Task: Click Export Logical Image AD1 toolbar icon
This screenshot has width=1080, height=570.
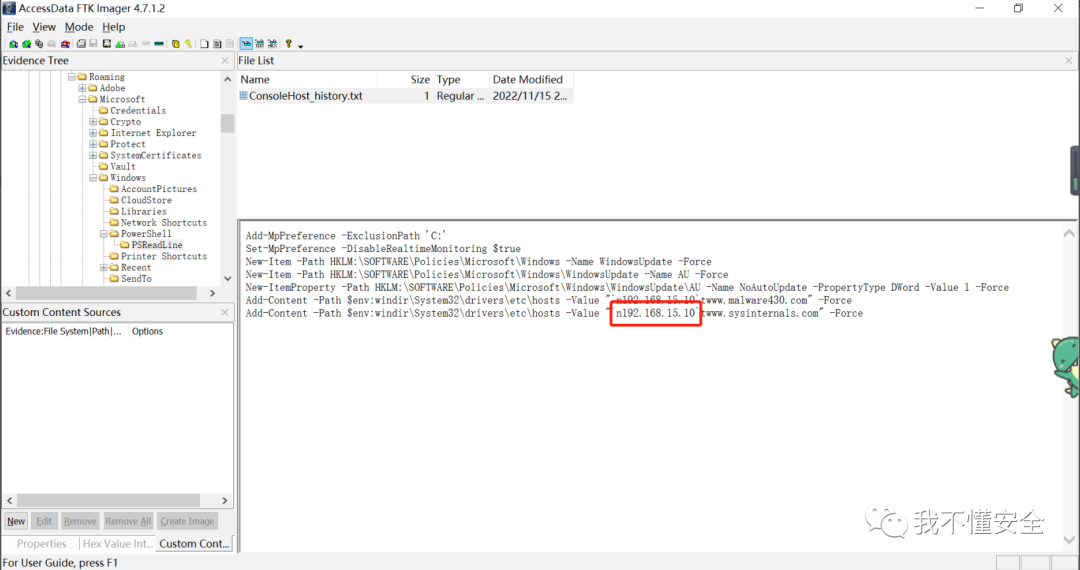Action: pos(107,44)
